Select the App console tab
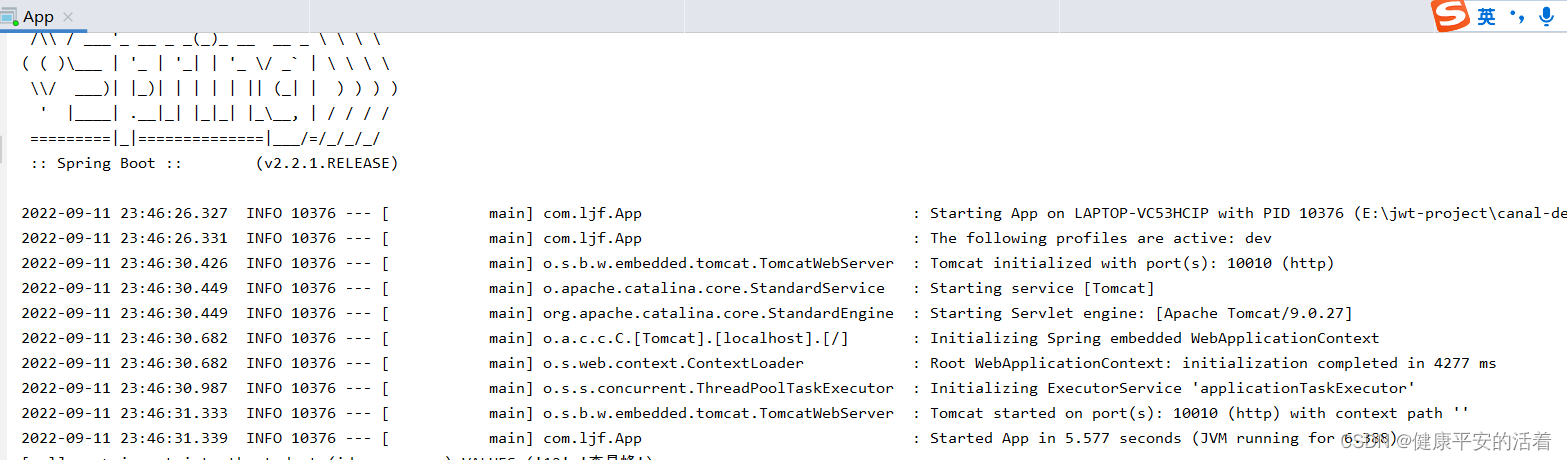Image resolution: width=1567 pixels, height=460 pixels. click(39, 17)
